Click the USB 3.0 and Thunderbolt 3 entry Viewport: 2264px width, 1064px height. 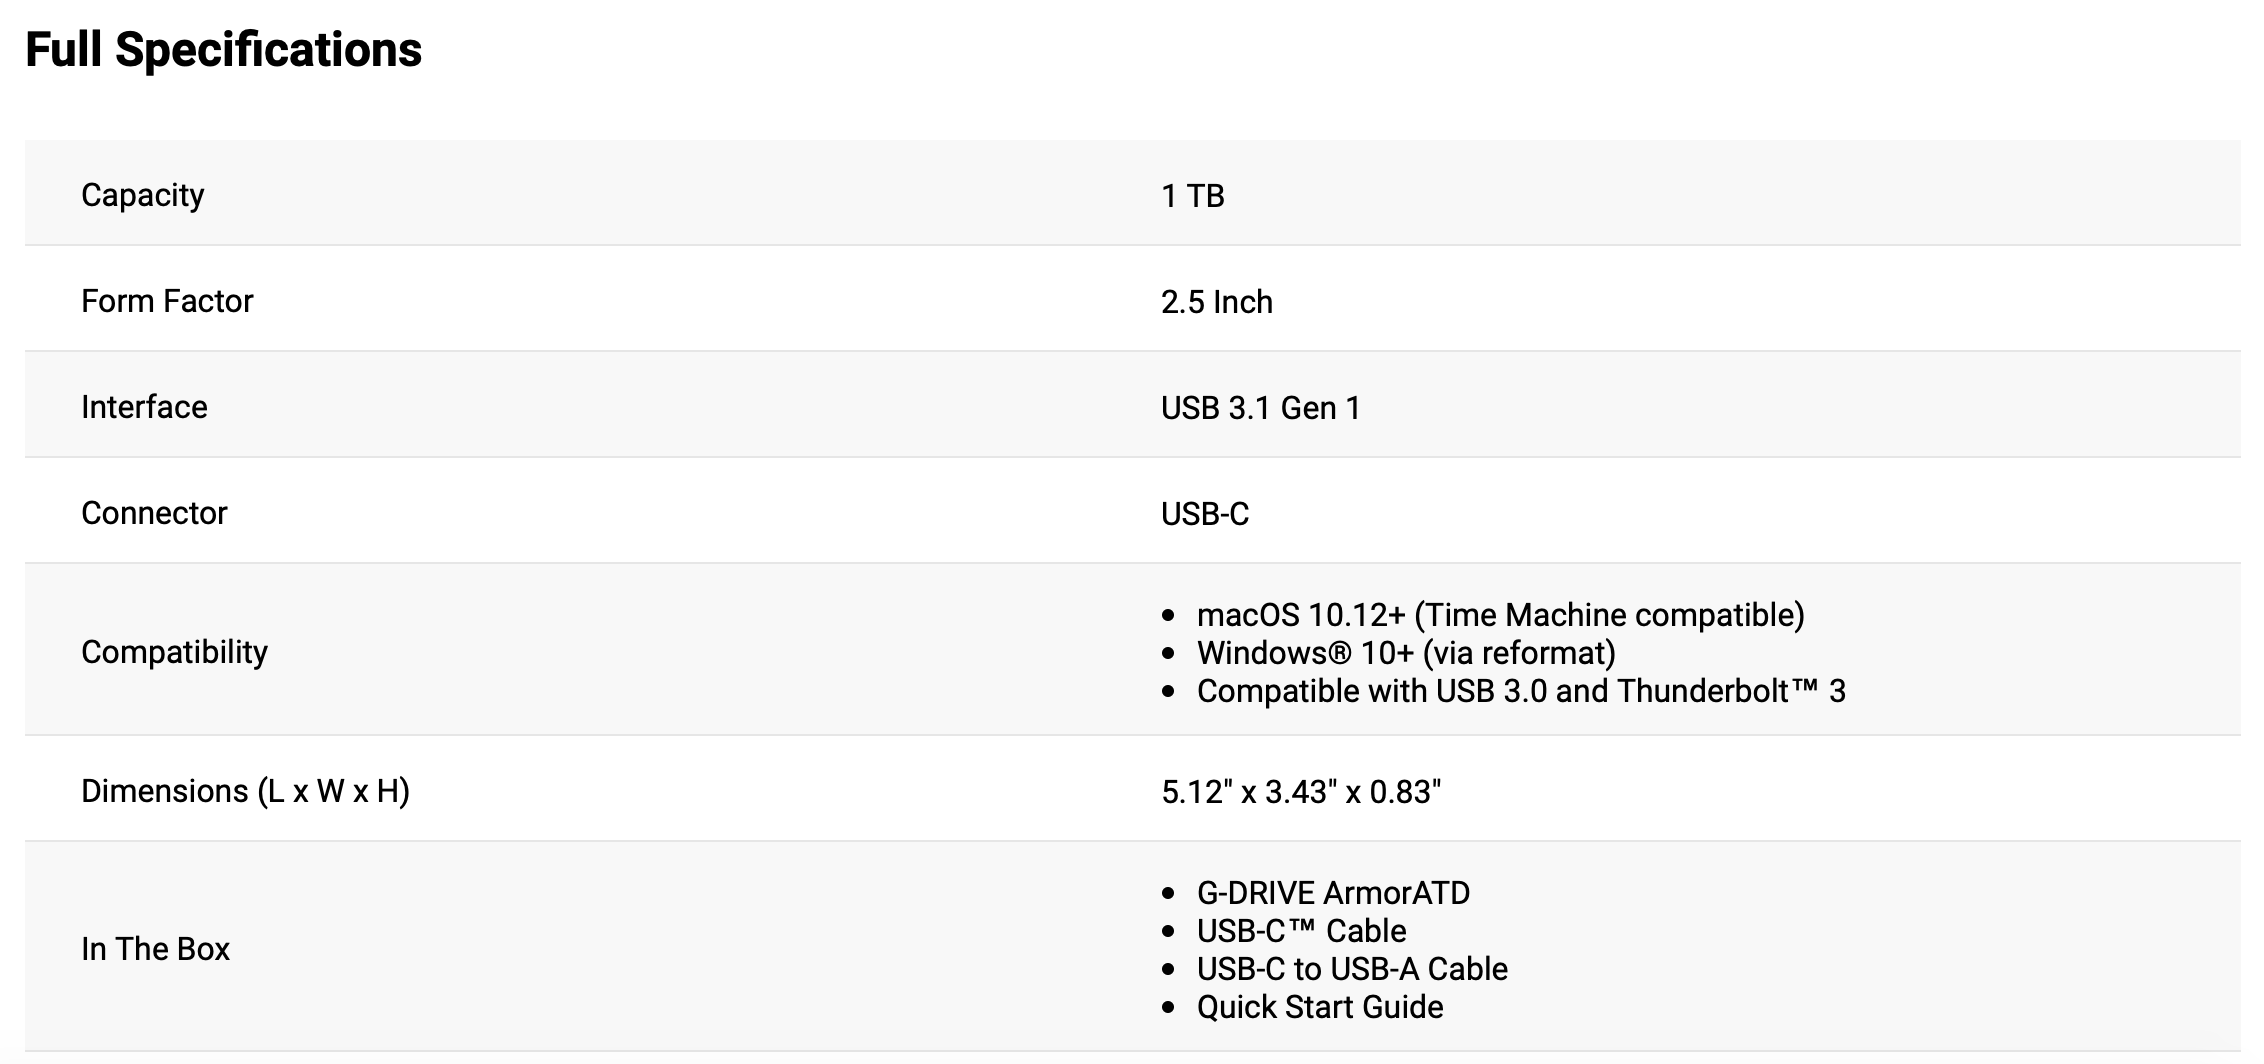(x=1520, y=691)
